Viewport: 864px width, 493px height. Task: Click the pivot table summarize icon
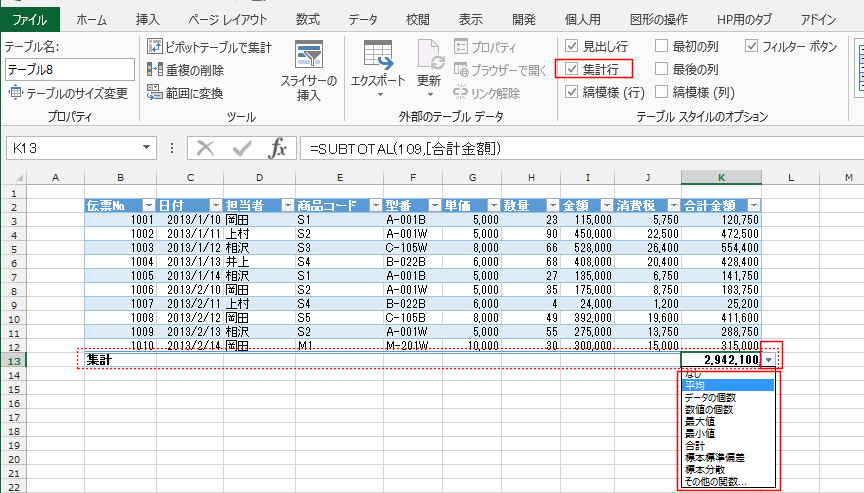tap(155, 46)
